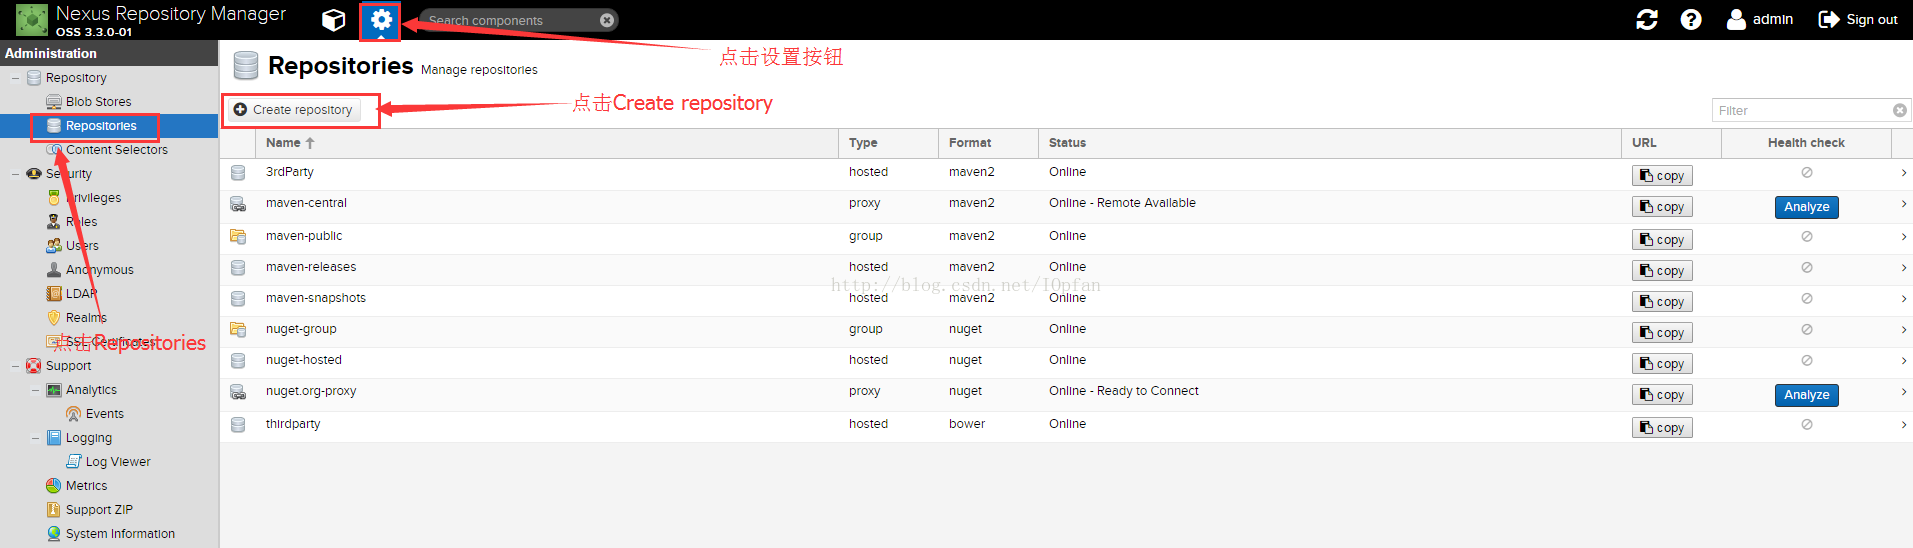Screen dimensions: 1913x548
Task: Analyze health of maven-central
Action: (x=1807, y=207)
